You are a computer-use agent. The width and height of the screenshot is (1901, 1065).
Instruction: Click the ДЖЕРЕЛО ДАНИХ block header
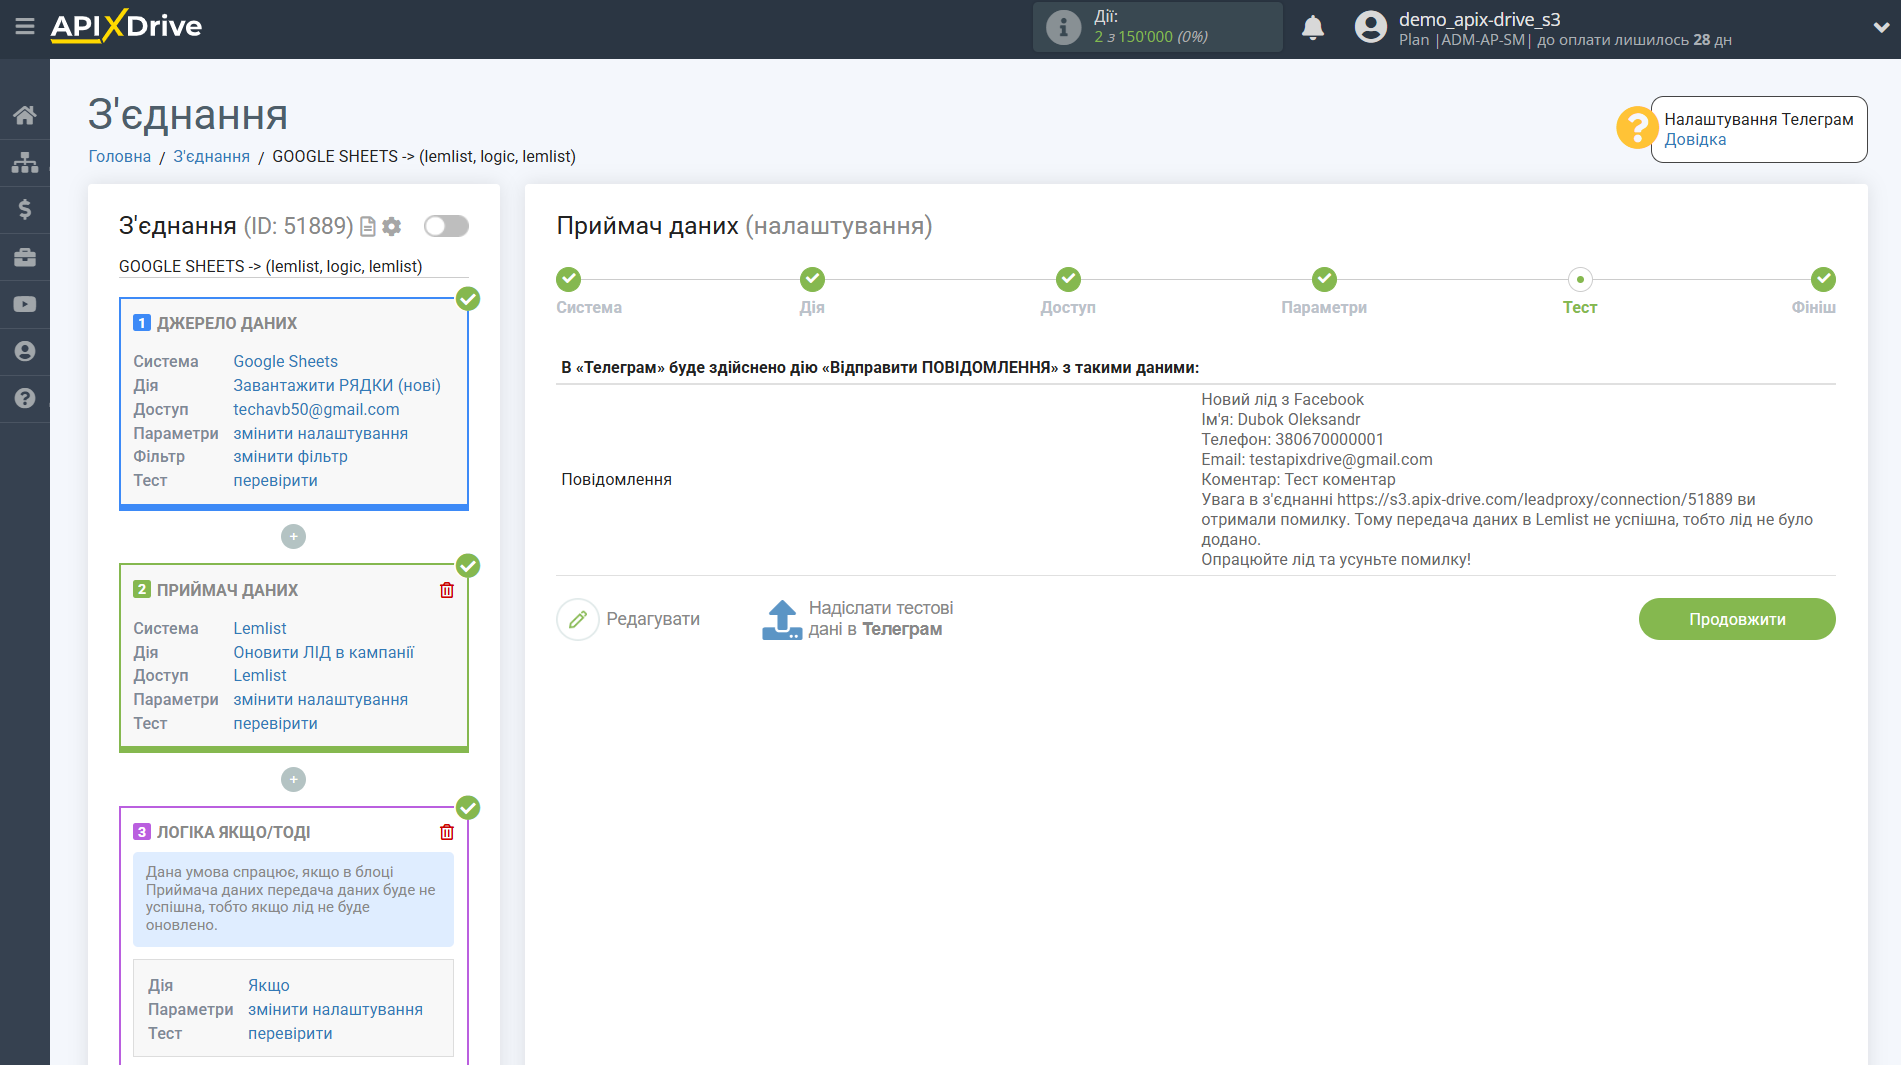tap(227, 323)
